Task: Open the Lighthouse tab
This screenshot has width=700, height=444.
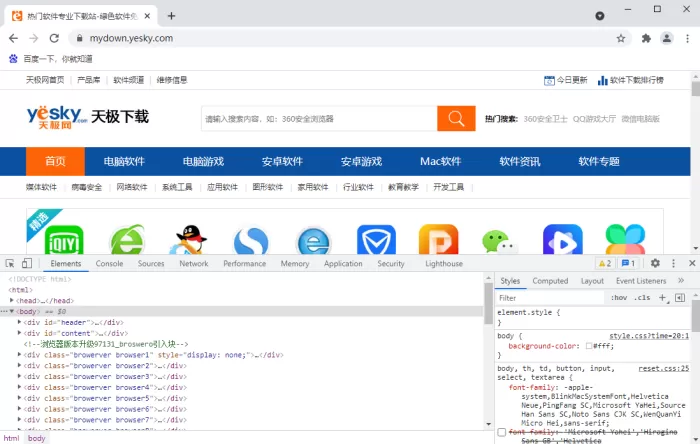Action: point(444,264)
